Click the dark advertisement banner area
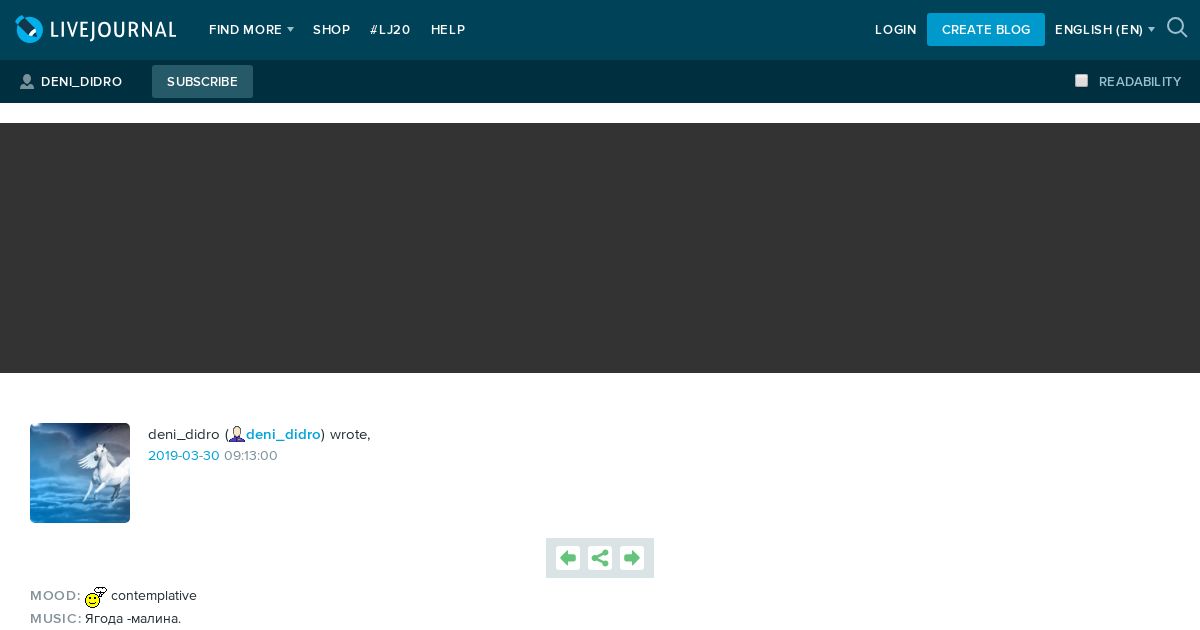Image resolution: width=1200 pixels, height=630 pixels. [x=600, y=248]
